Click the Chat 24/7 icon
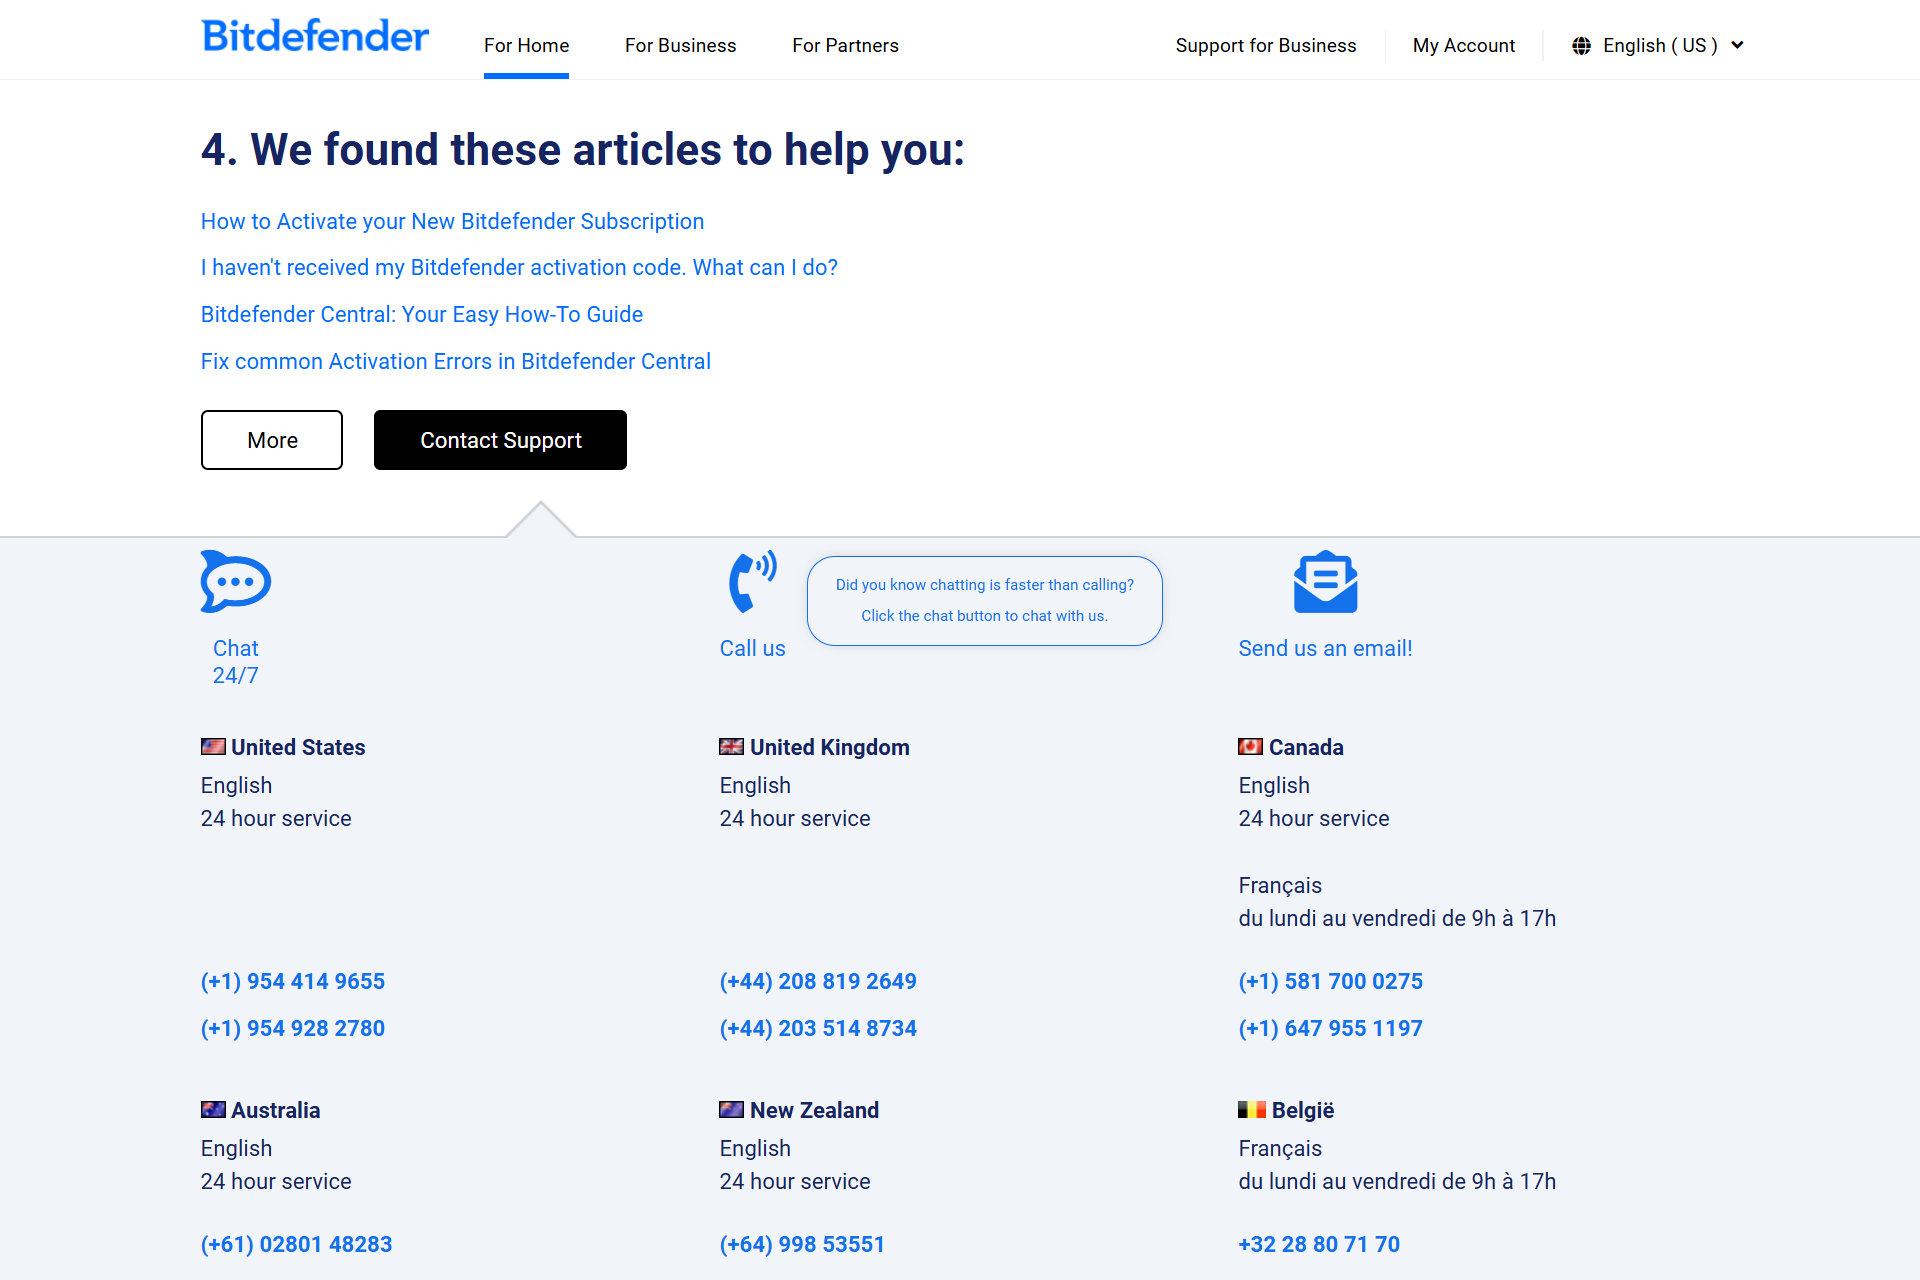This screenshot has height=1280, width=1920. point(236,581)
